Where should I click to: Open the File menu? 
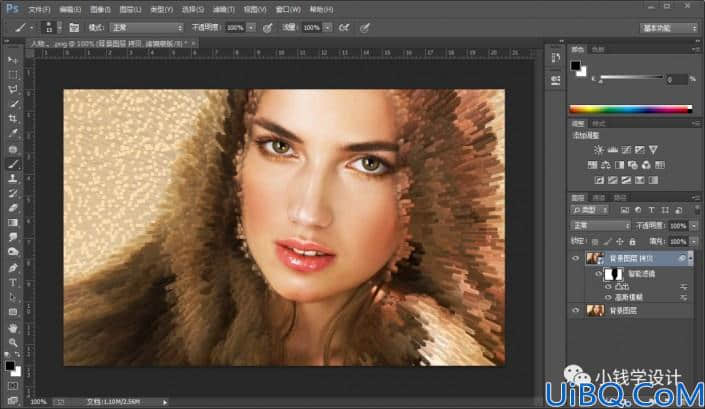[x=39, y=9]
